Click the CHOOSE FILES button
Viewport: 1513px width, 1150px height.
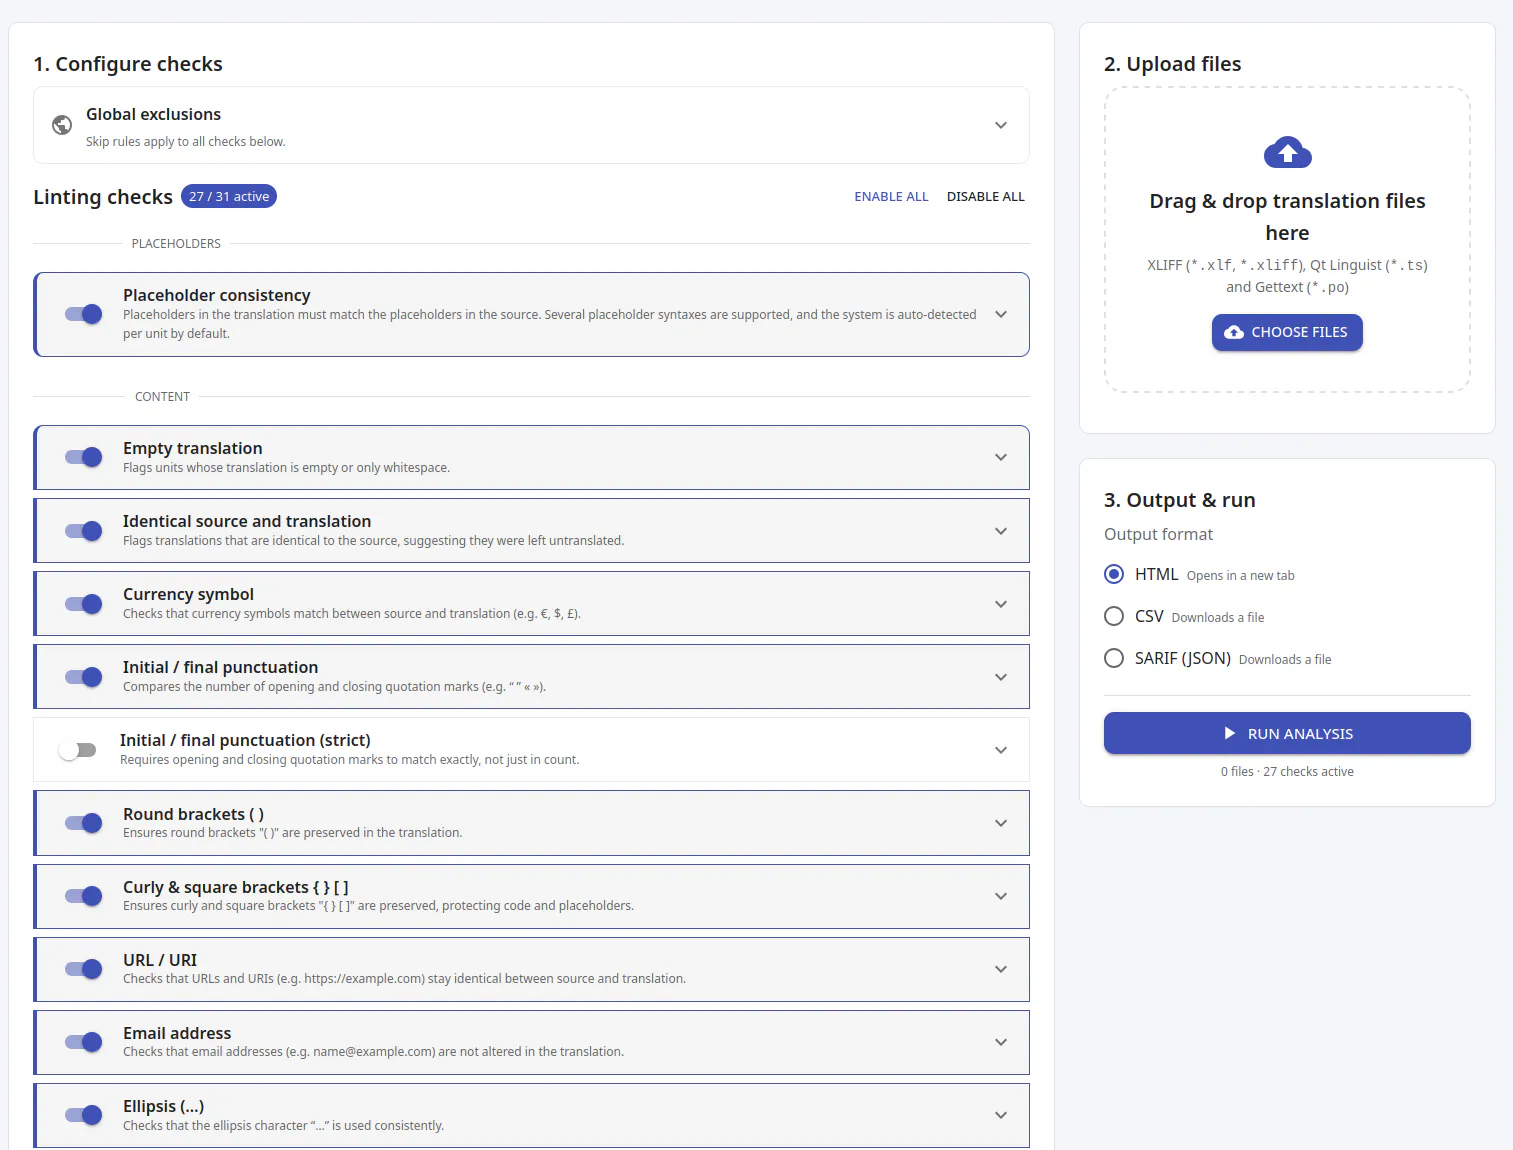click(x=1287, y=332)
